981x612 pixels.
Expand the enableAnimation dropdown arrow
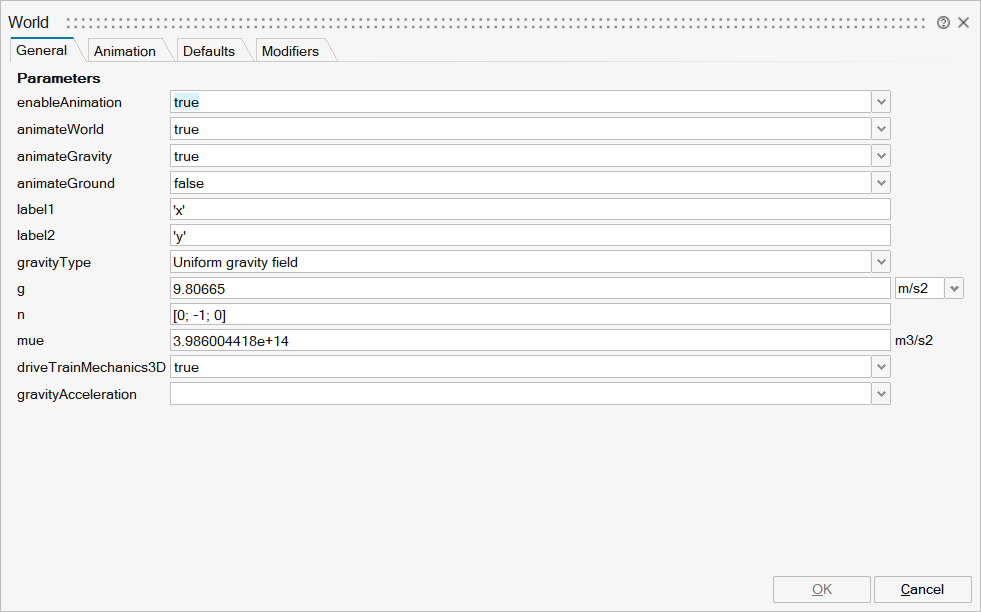881,102
